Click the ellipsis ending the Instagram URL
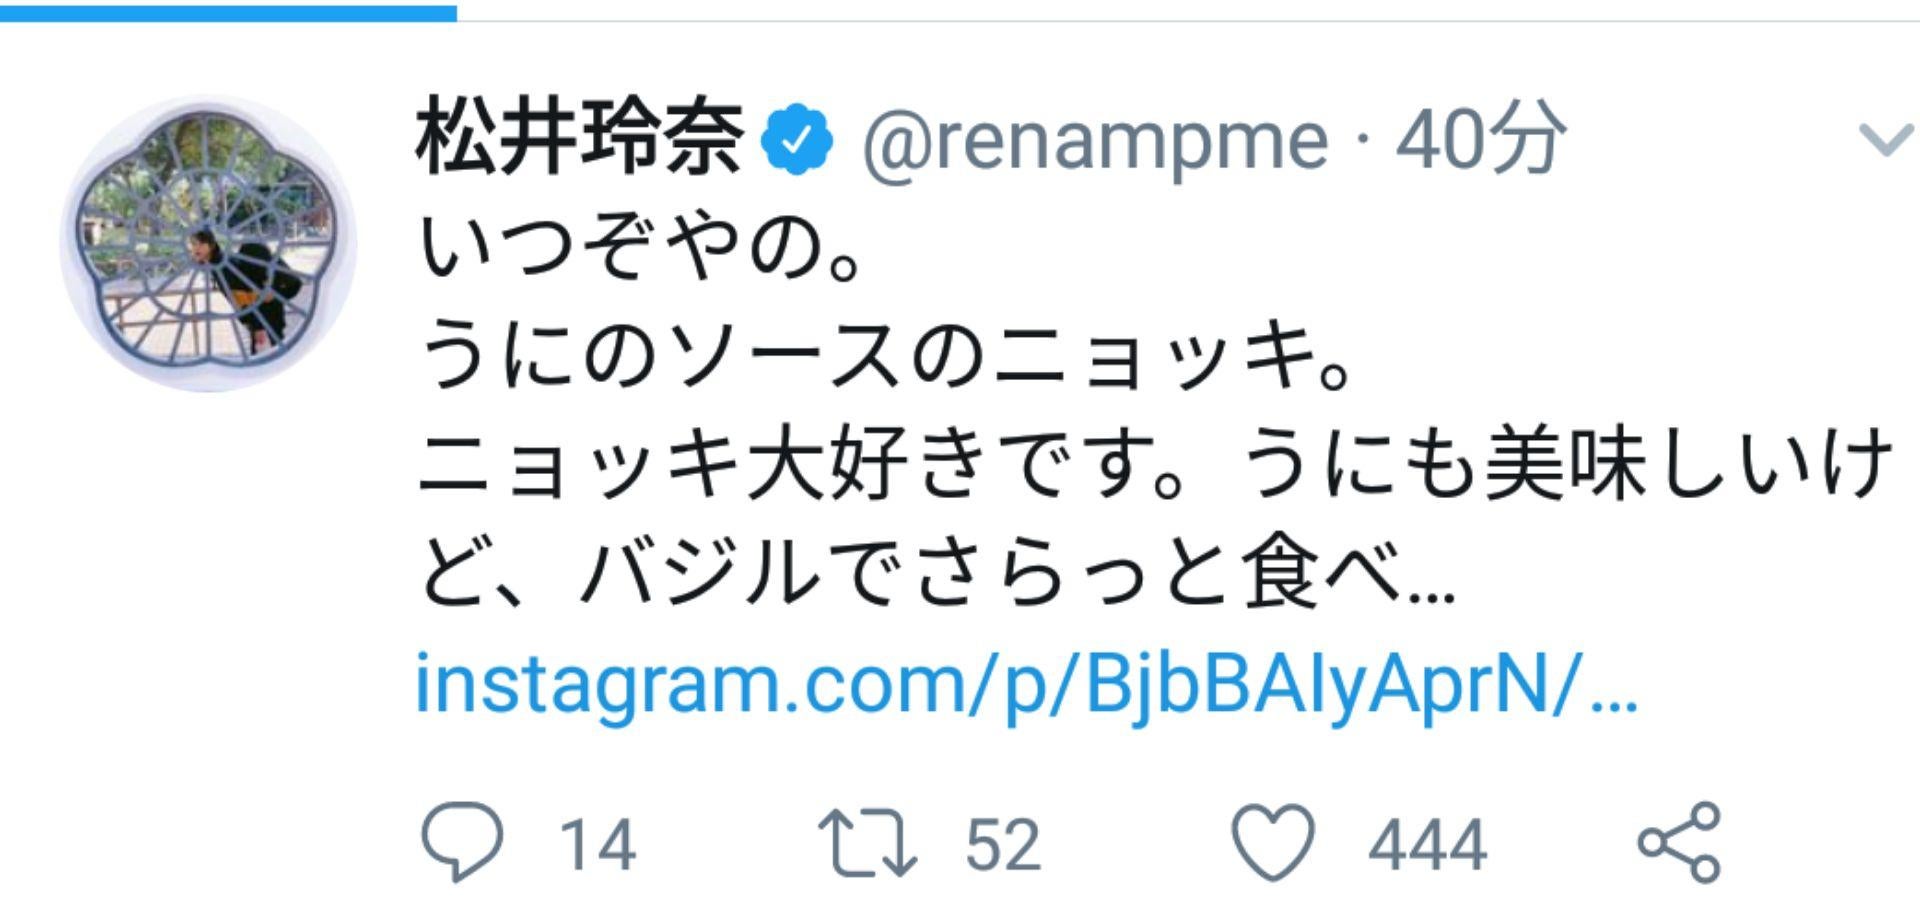1920x919 pixels. click(x=1613, y=690)
